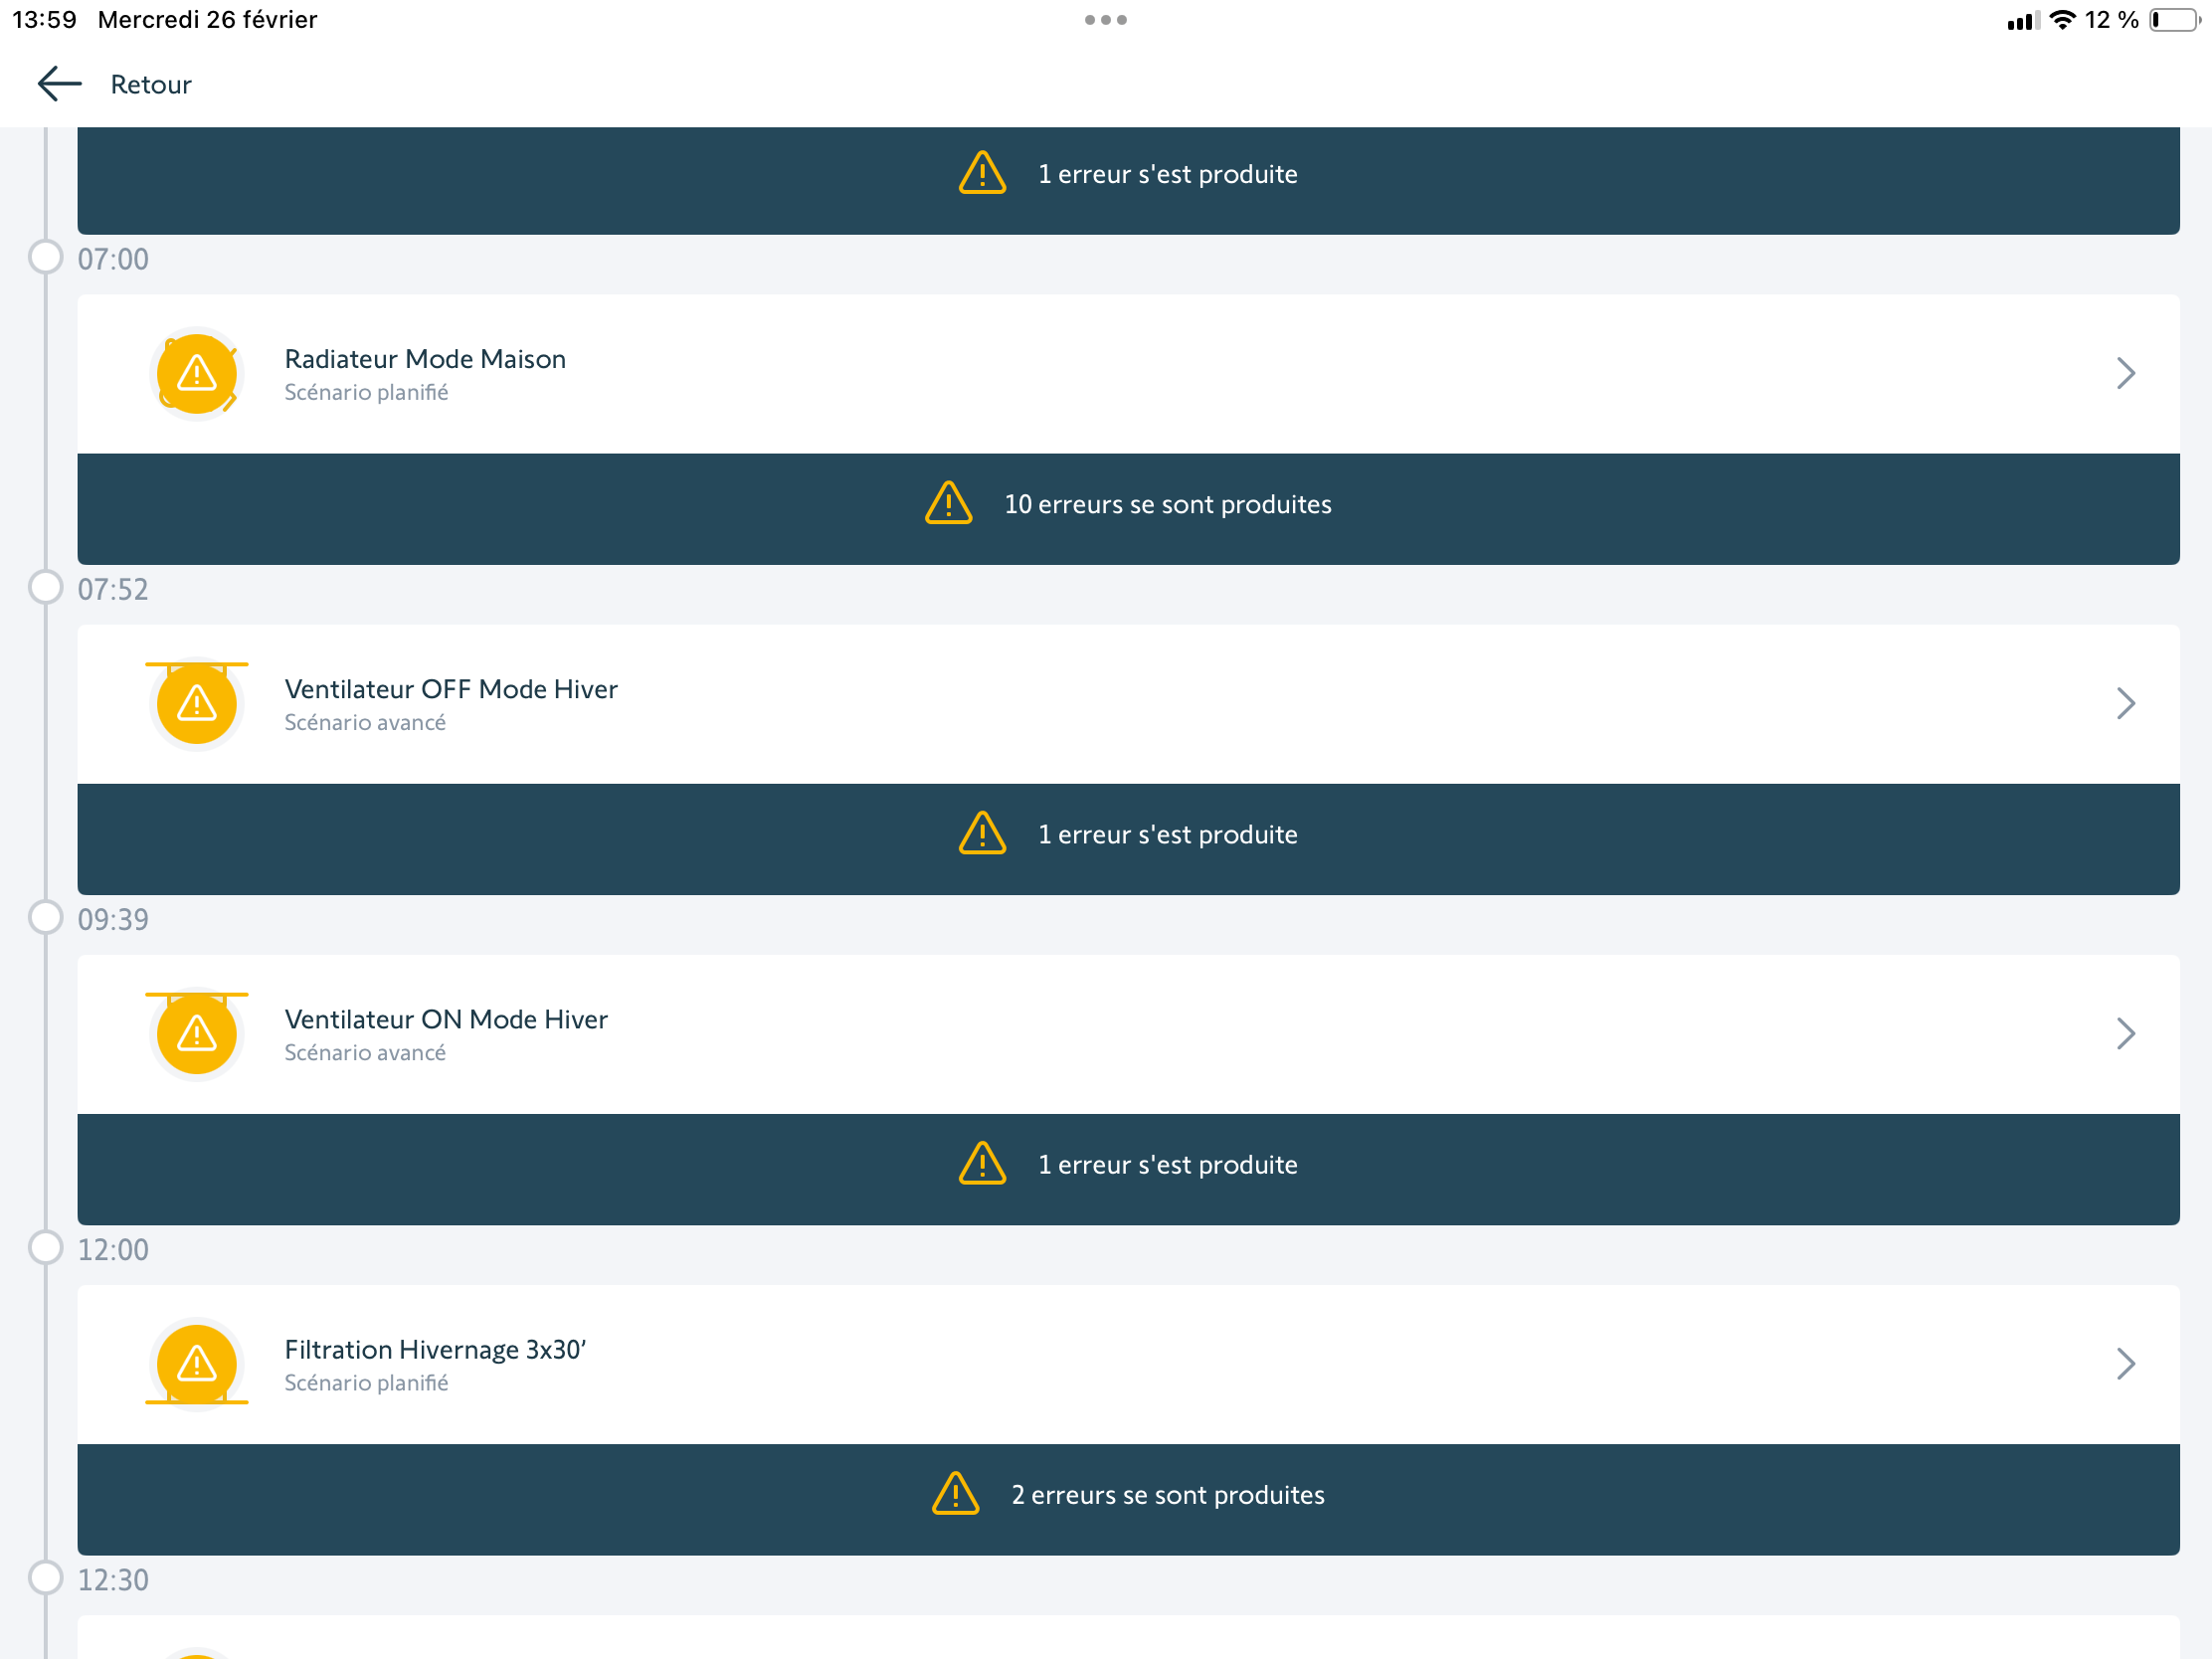The height and width of the screenshot is (1659, 2212).
Task: Open Filtration Hivernage 3x30' details chevron
Action: (x=2125, y=1364)
